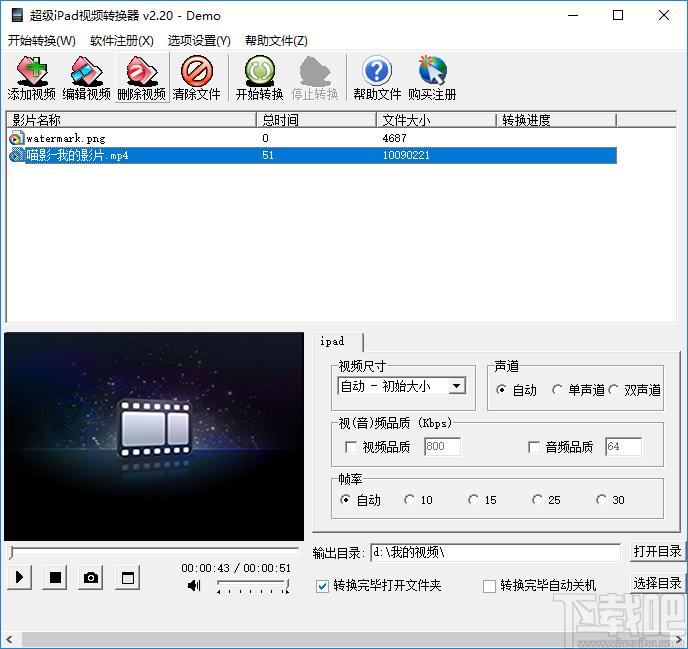Viewport: 688px width, 649px height.
Task: Set frame rate to 25
Action: [537, 500]
